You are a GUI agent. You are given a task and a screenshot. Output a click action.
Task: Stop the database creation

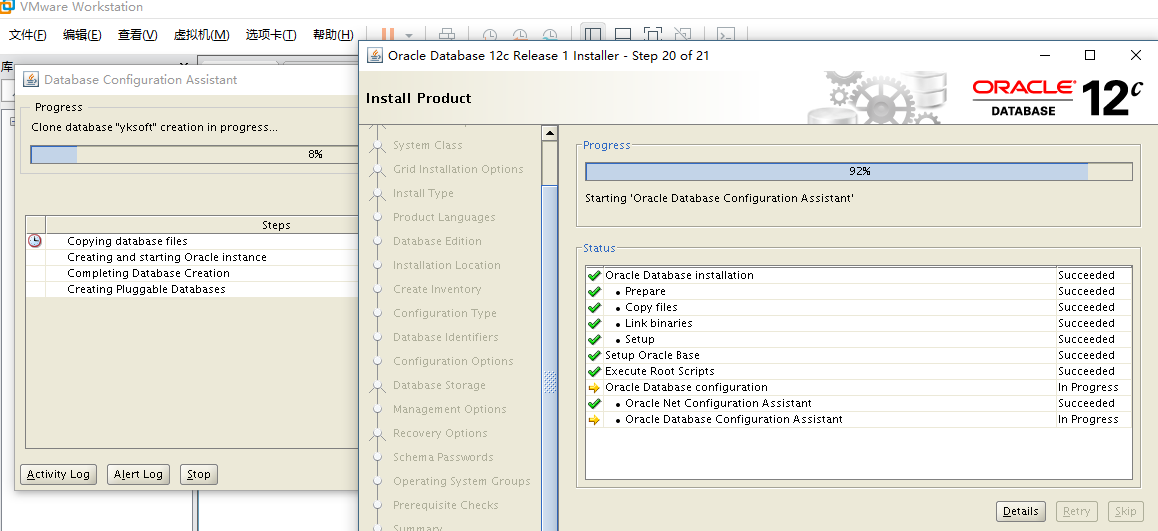pyautogui.click(x=199, y=474)
